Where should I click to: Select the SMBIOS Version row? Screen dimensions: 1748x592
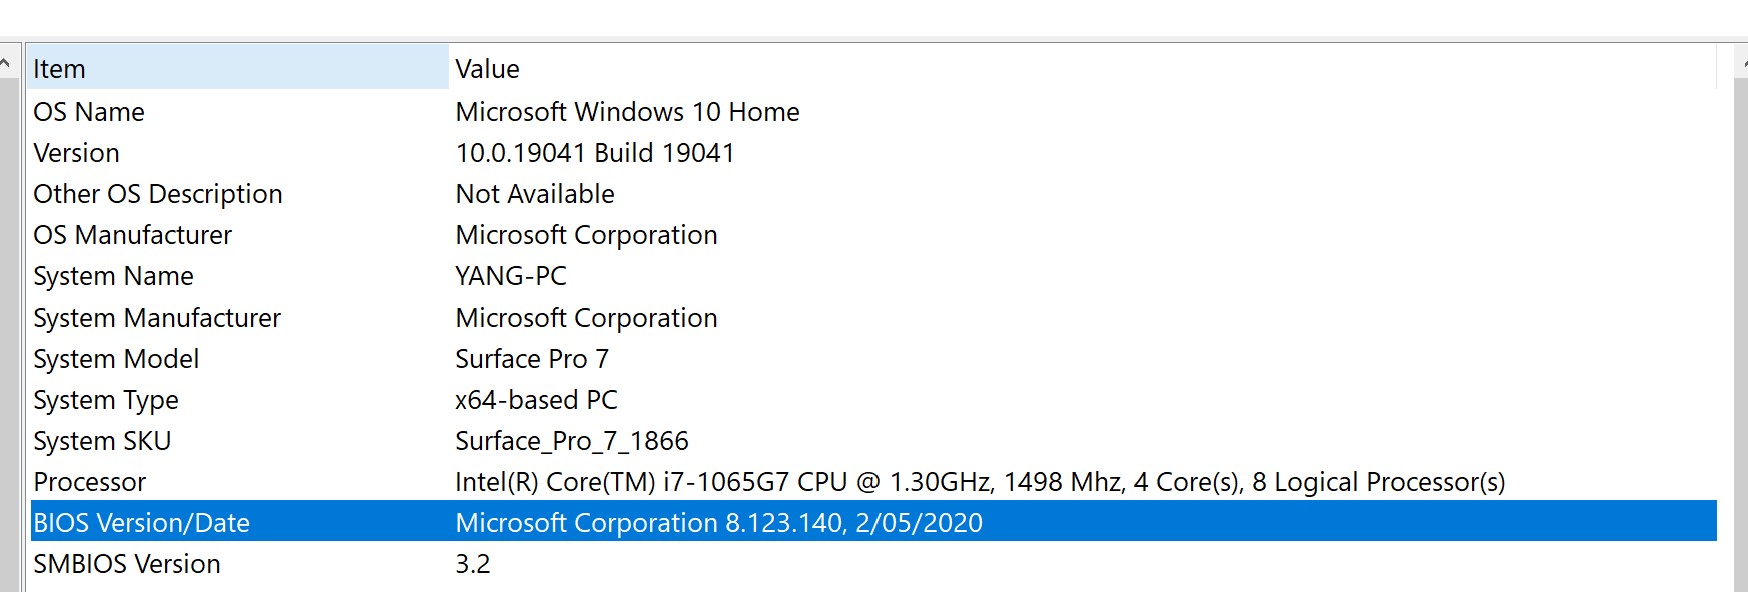pos(873,563)
